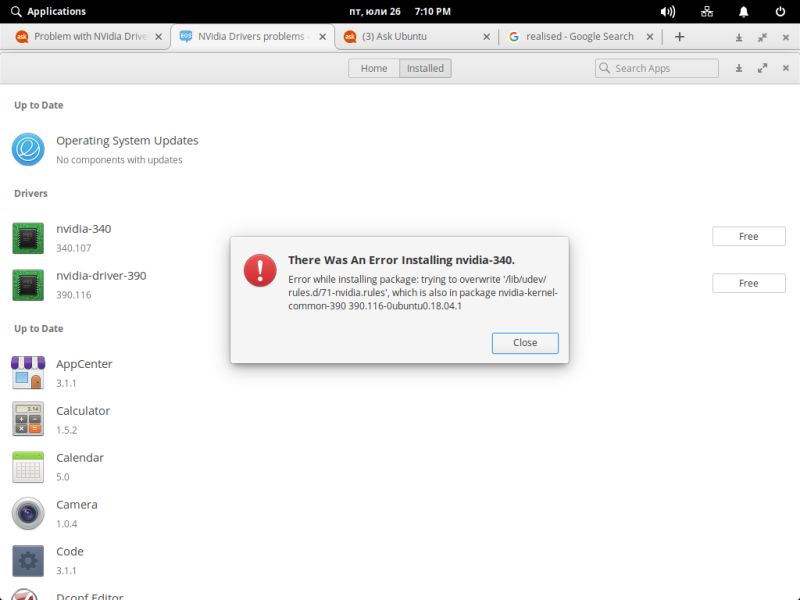The height and width of the screenshot is (600, 800).
Task: Click the Operating System Updates icon
Action: [x=27, y=149]
